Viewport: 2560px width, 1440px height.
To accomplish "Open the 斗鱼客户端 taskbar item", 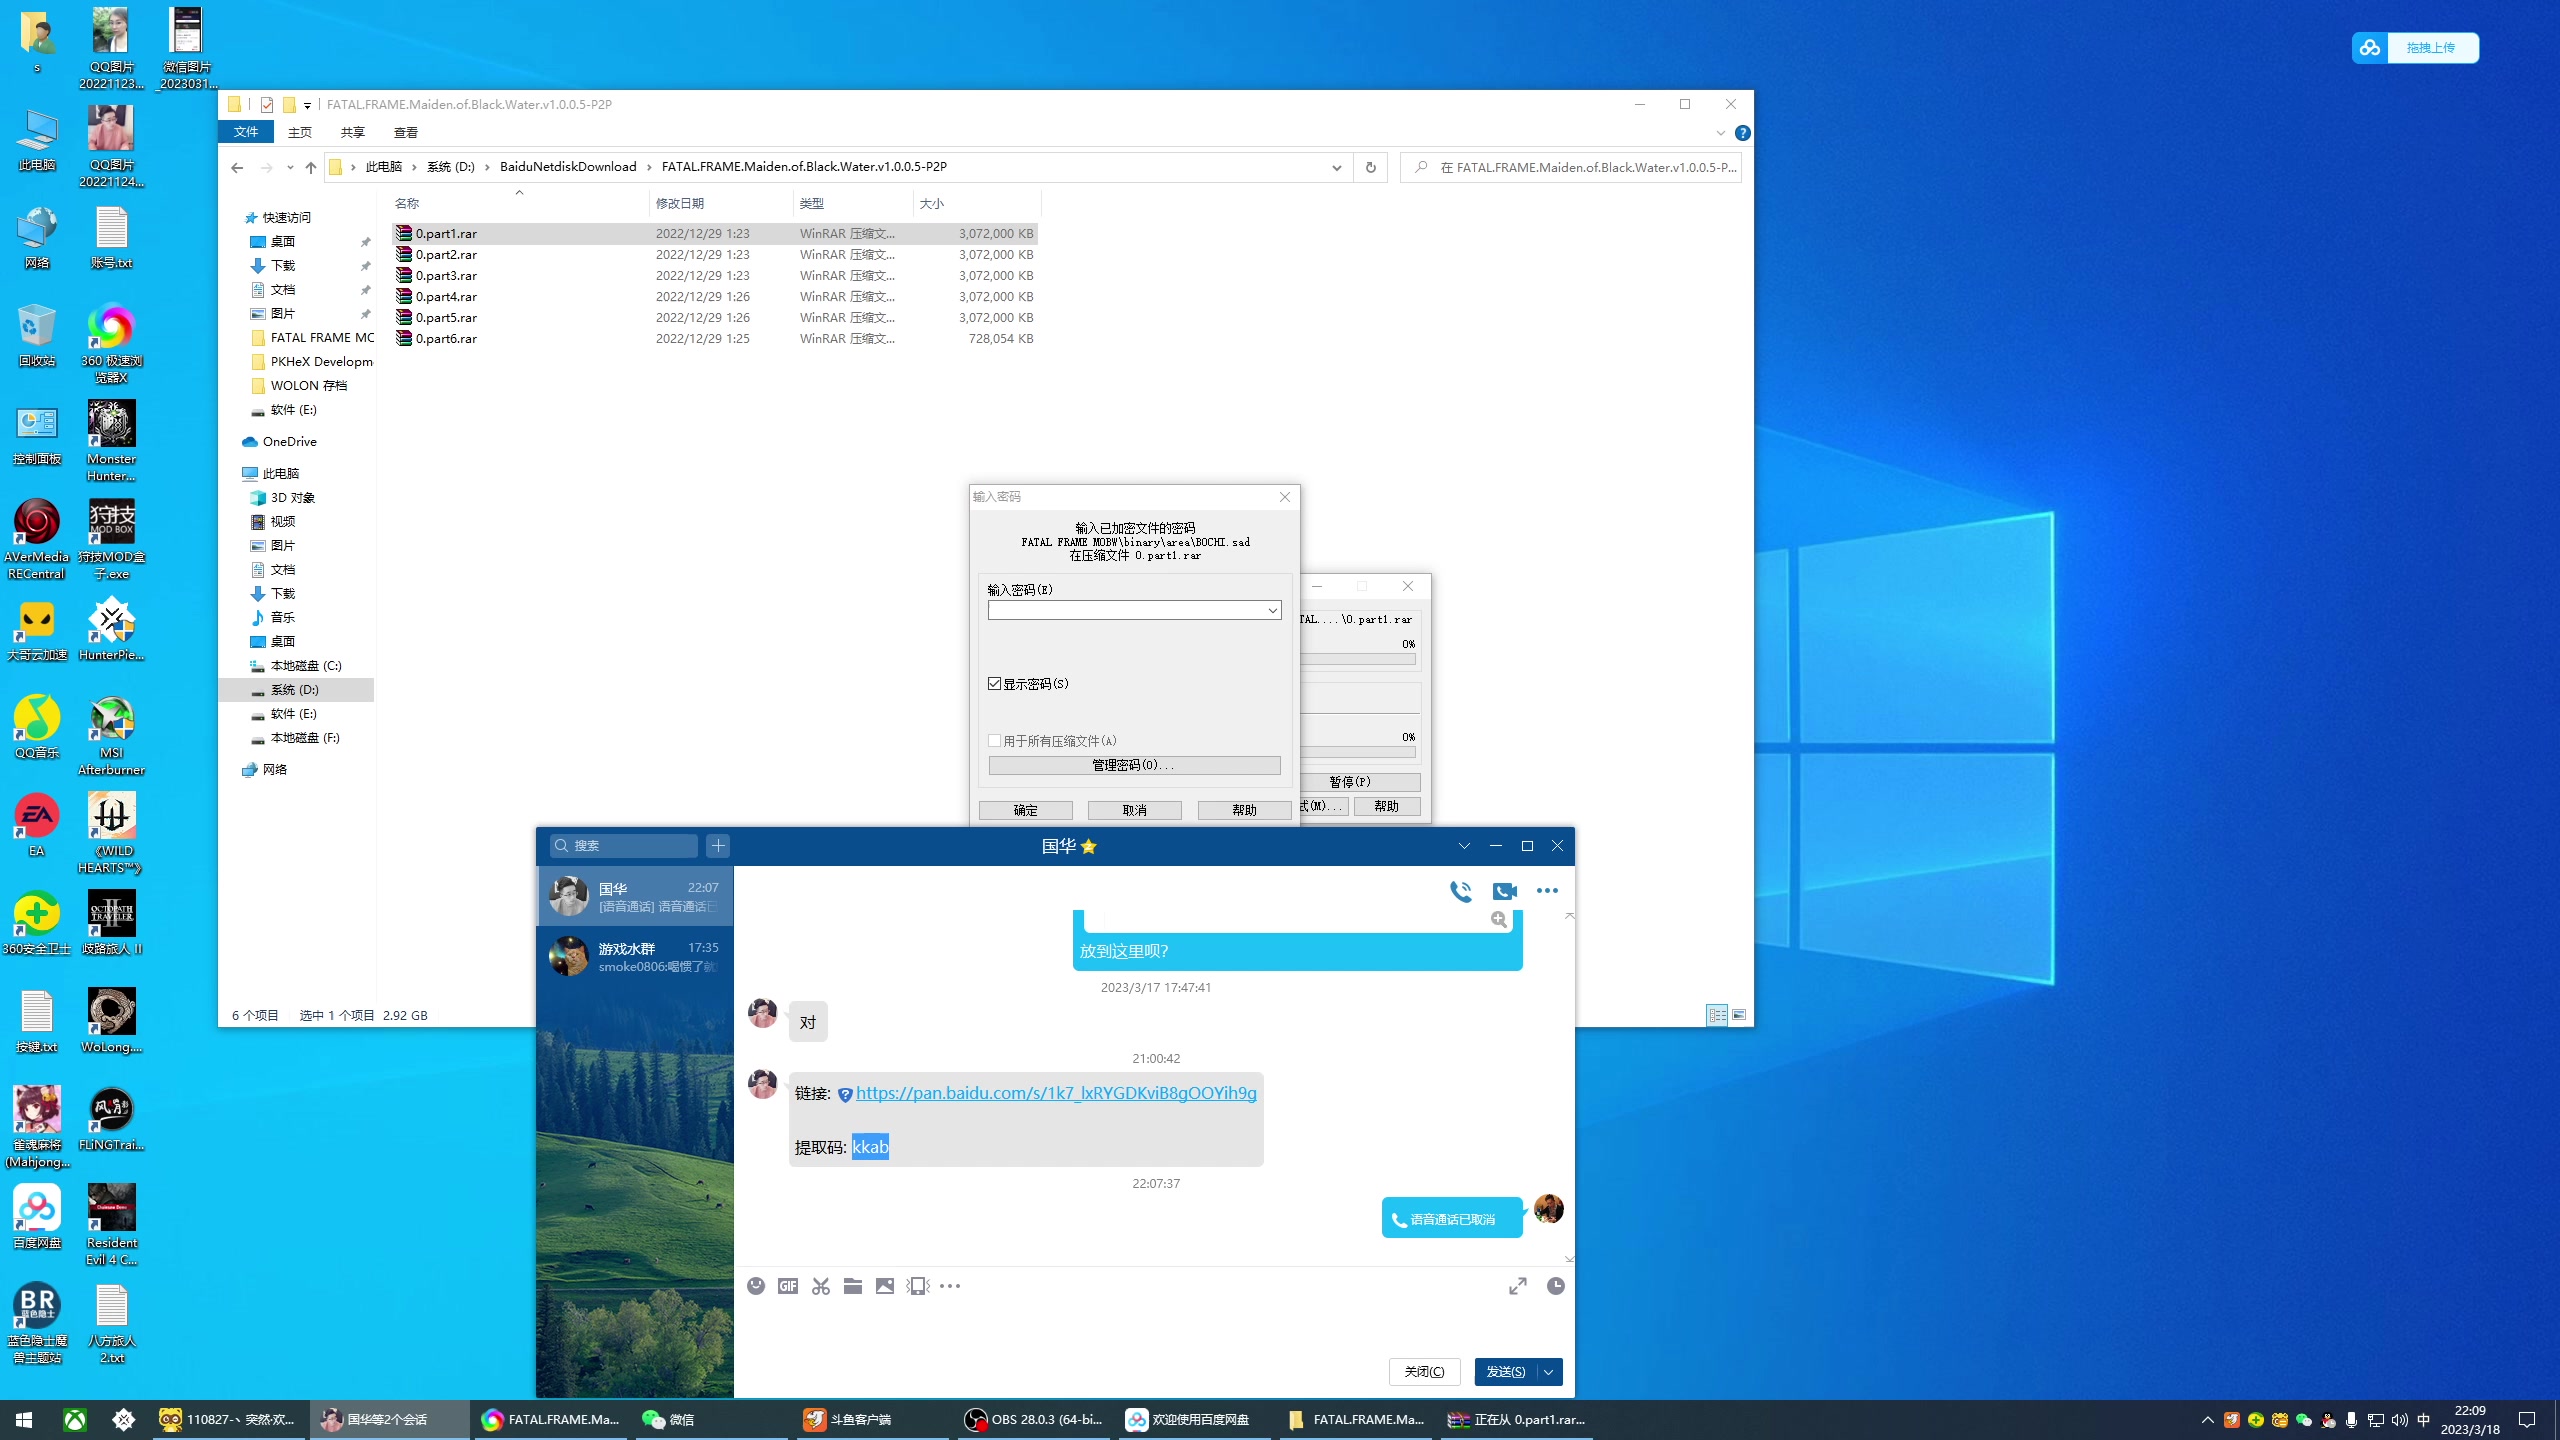I will coord(872,1420).
